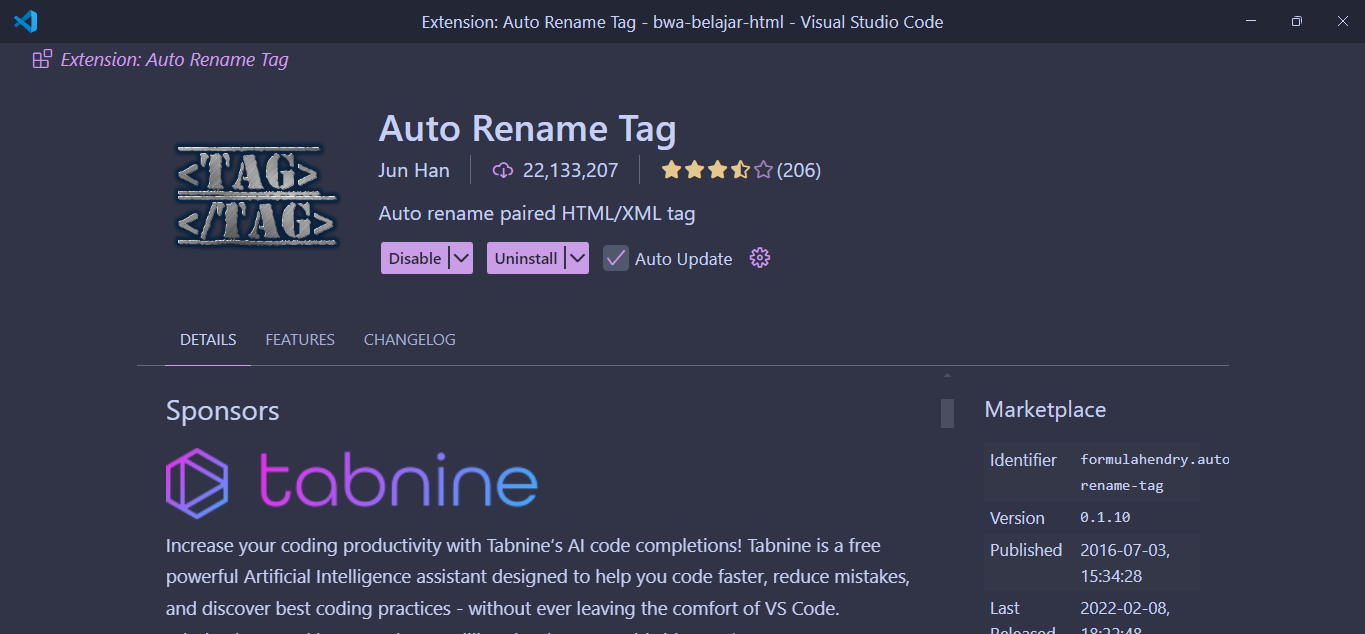Uninstall the Auto Rename Tag extension

click(x=526, y=258)
